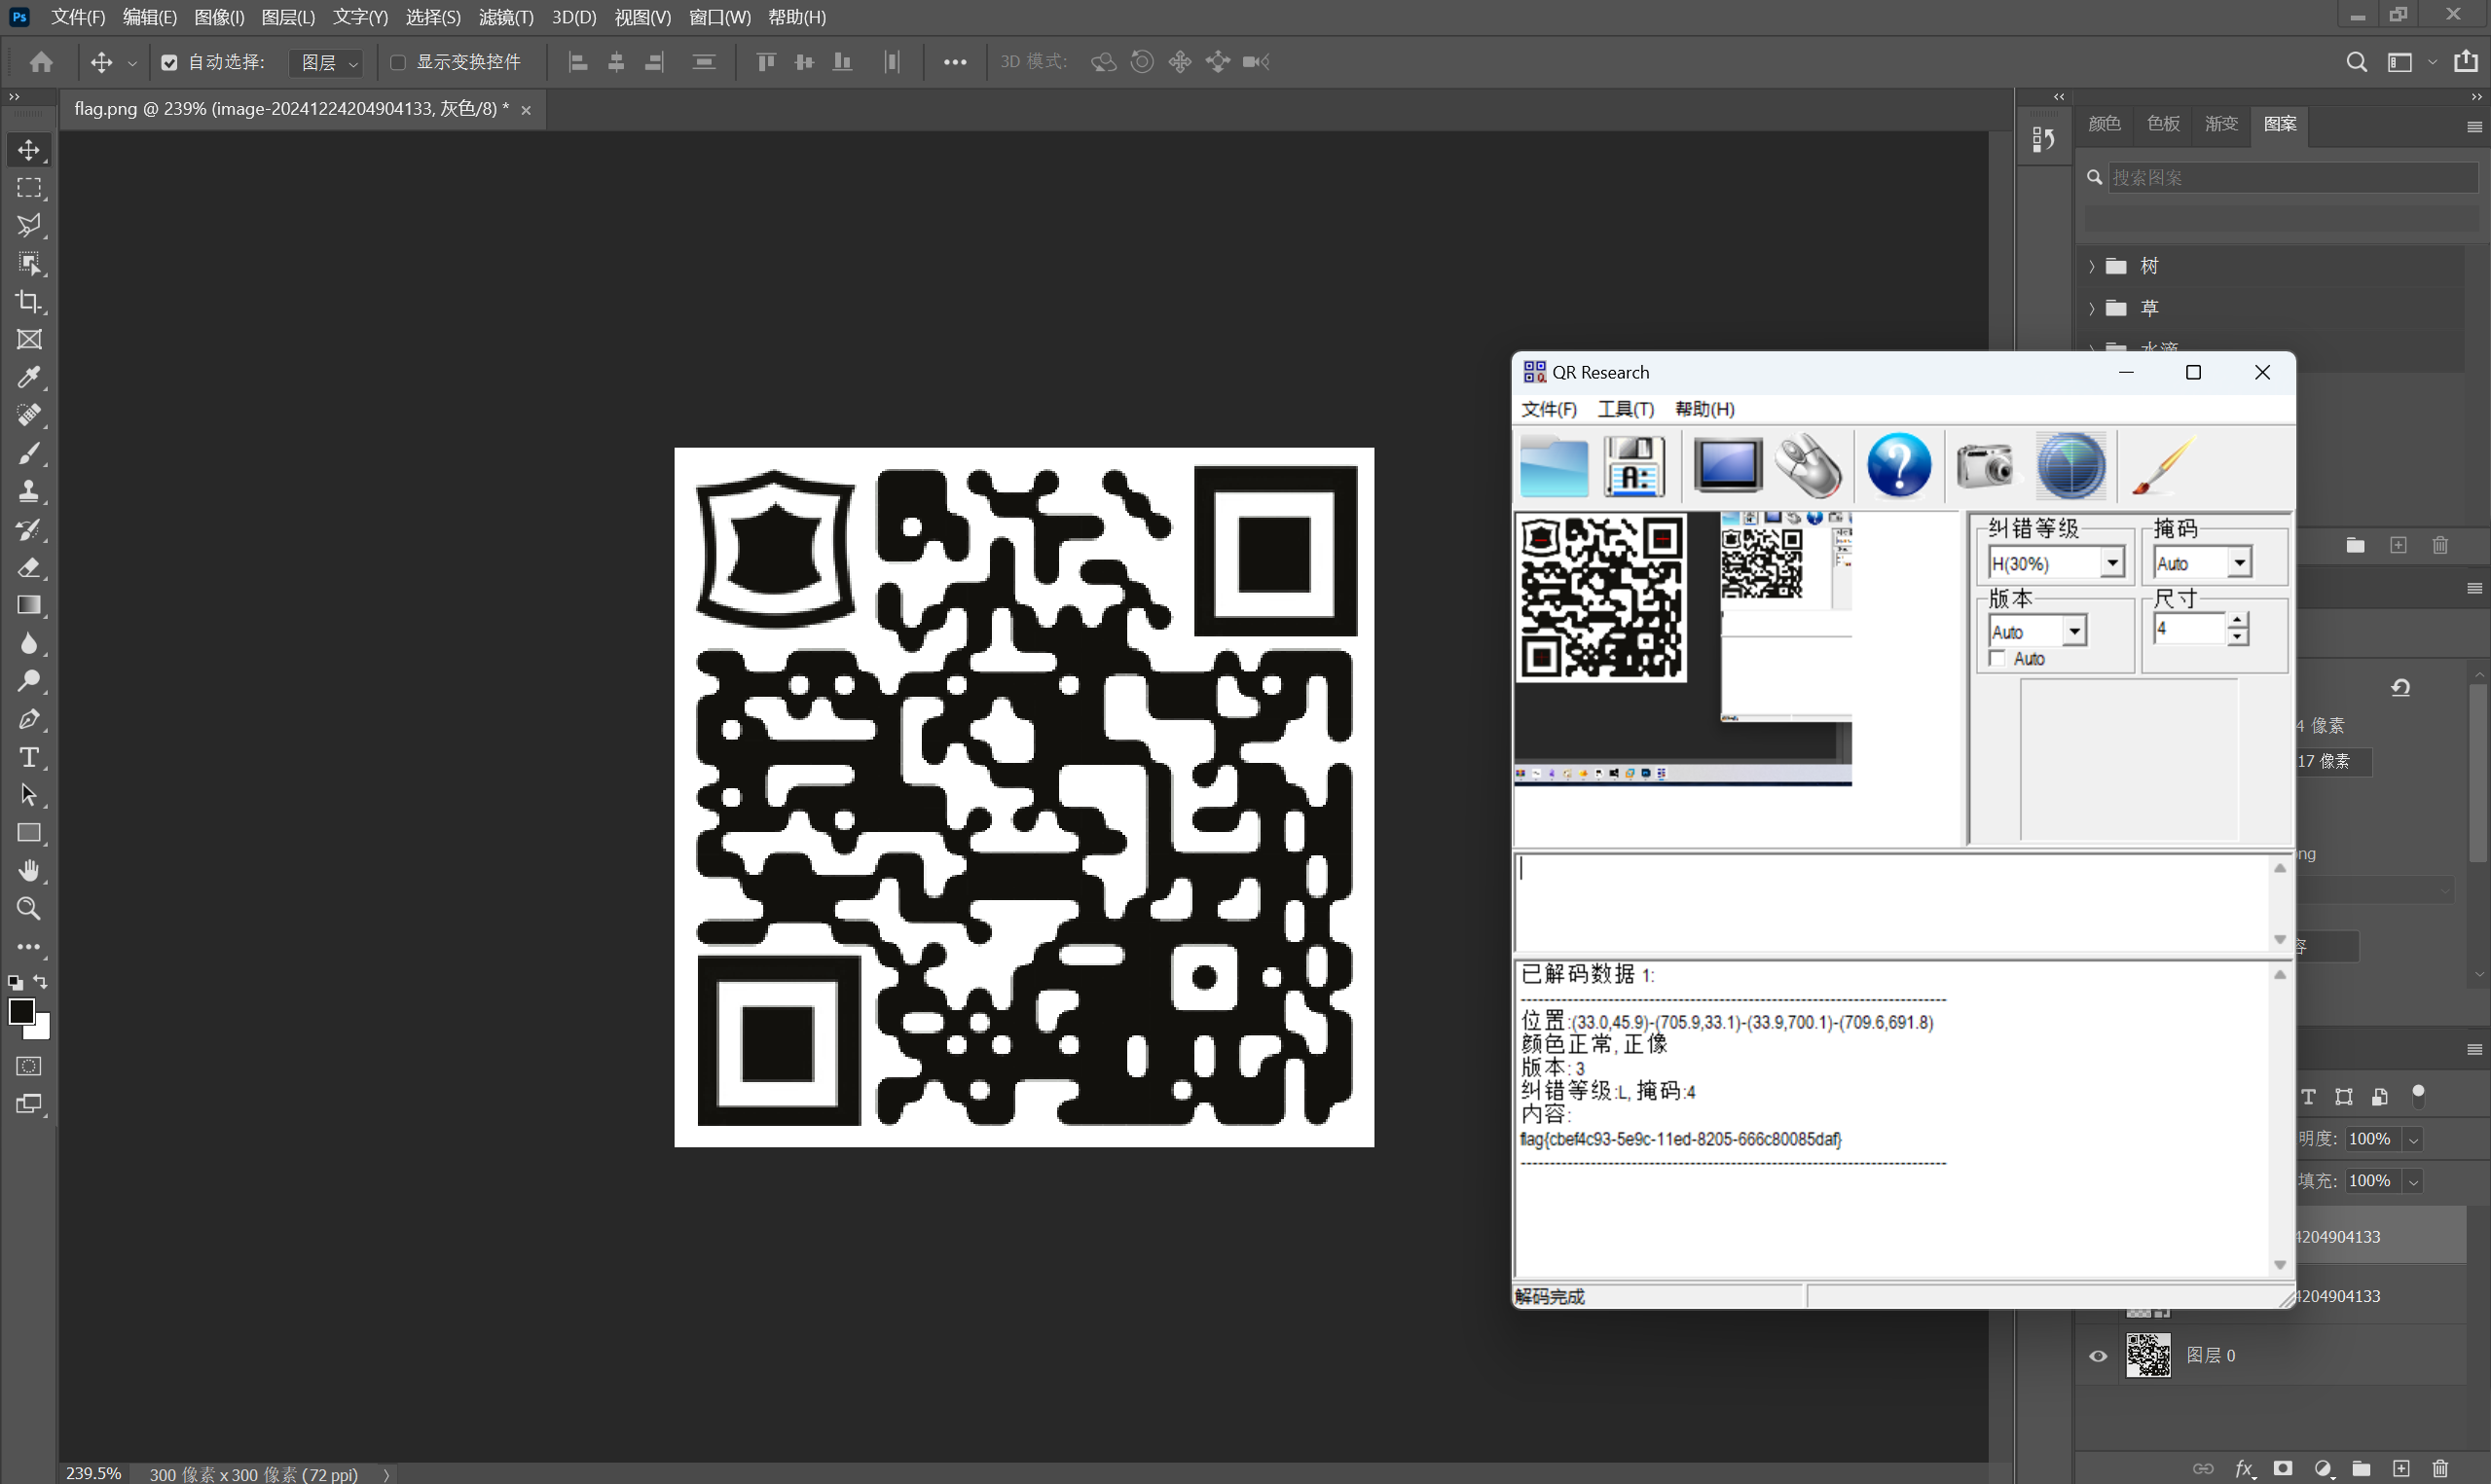Expand the 草 pattern folder
Image resolution: width=2491 pixels, height=1484 pixels.
(x=2091, y=308)
